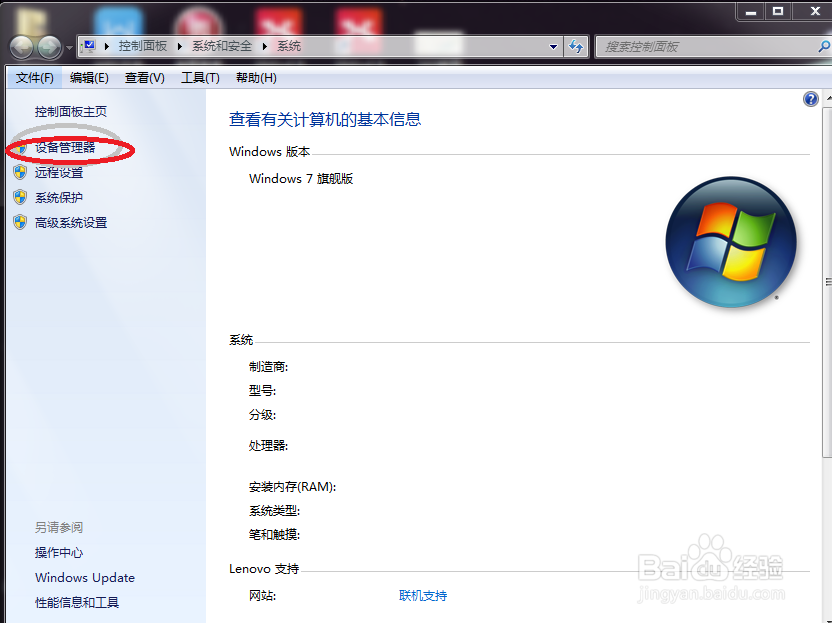This screenshot has width=832, height=623.
Task: Click the 制造商: label
Action: coord(268,367)
